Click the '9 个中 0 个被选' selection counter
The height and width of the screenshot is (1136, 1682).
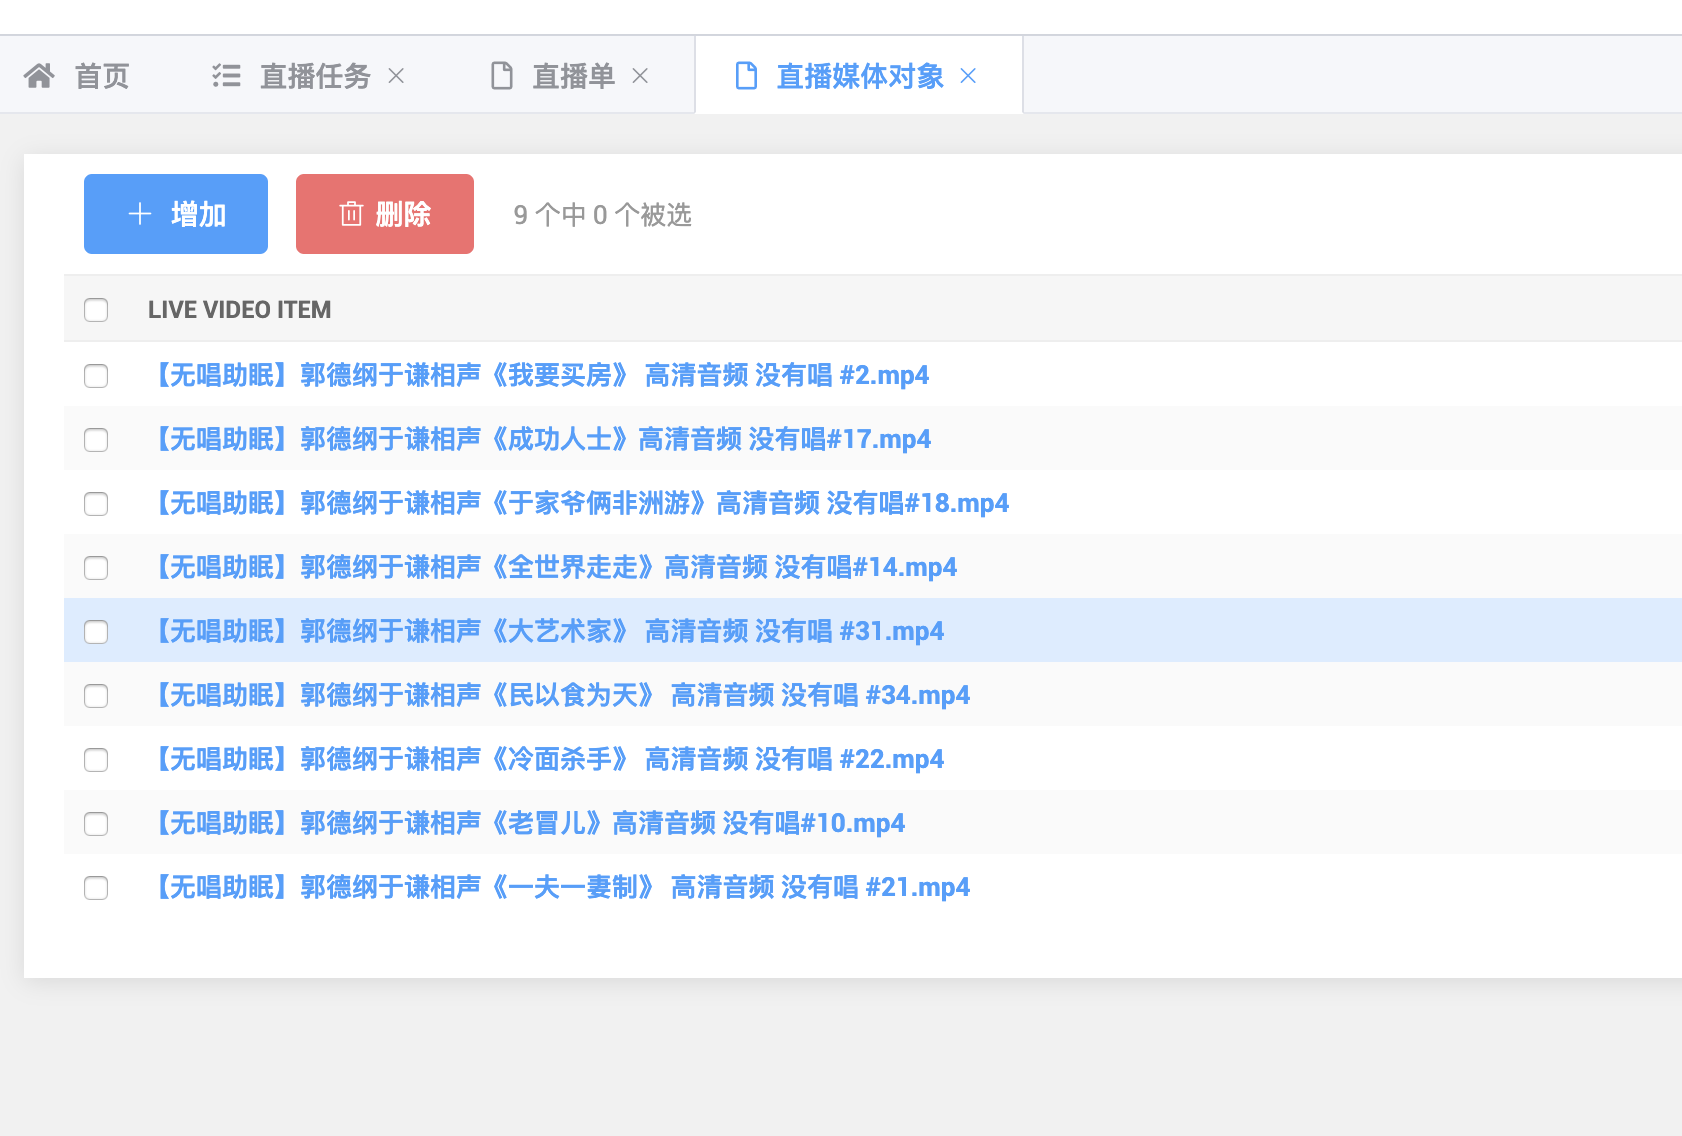(603, 215)
